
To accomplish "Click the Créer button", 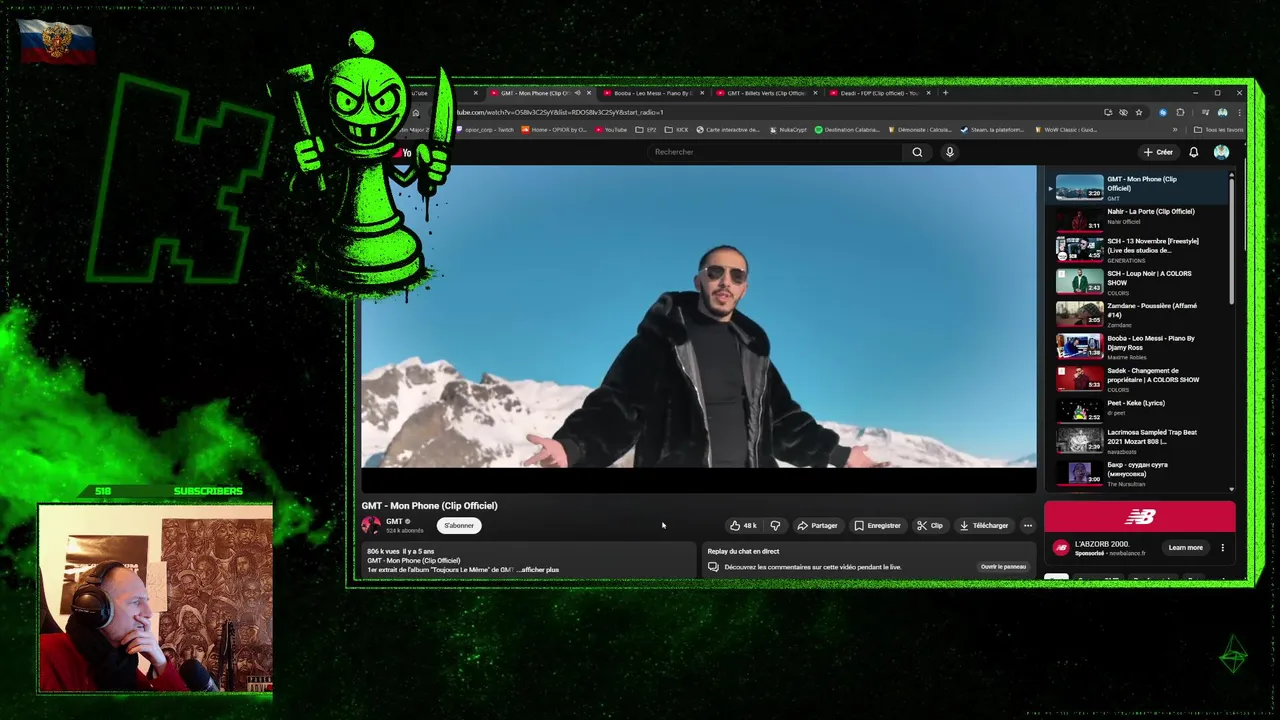I will [x=1158, y=152].
